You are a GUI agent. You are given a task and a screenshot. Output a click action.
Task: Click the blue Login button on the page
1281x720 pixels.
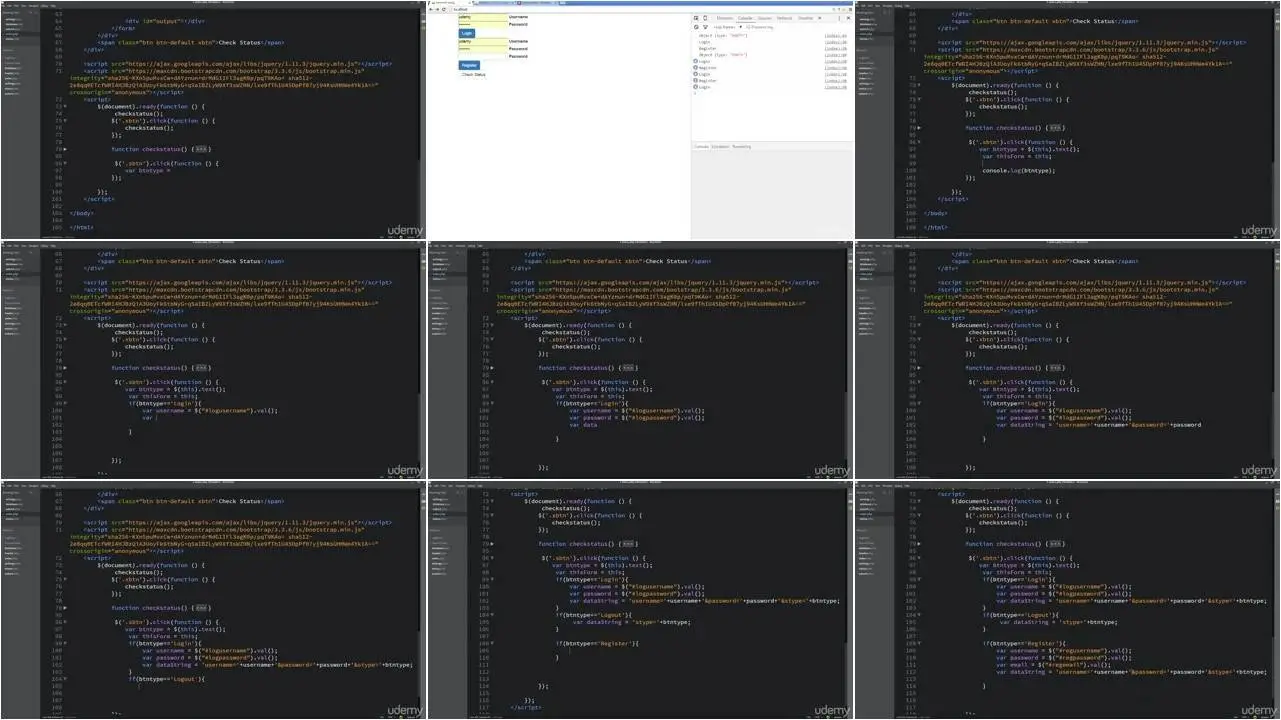pos(467,33)
